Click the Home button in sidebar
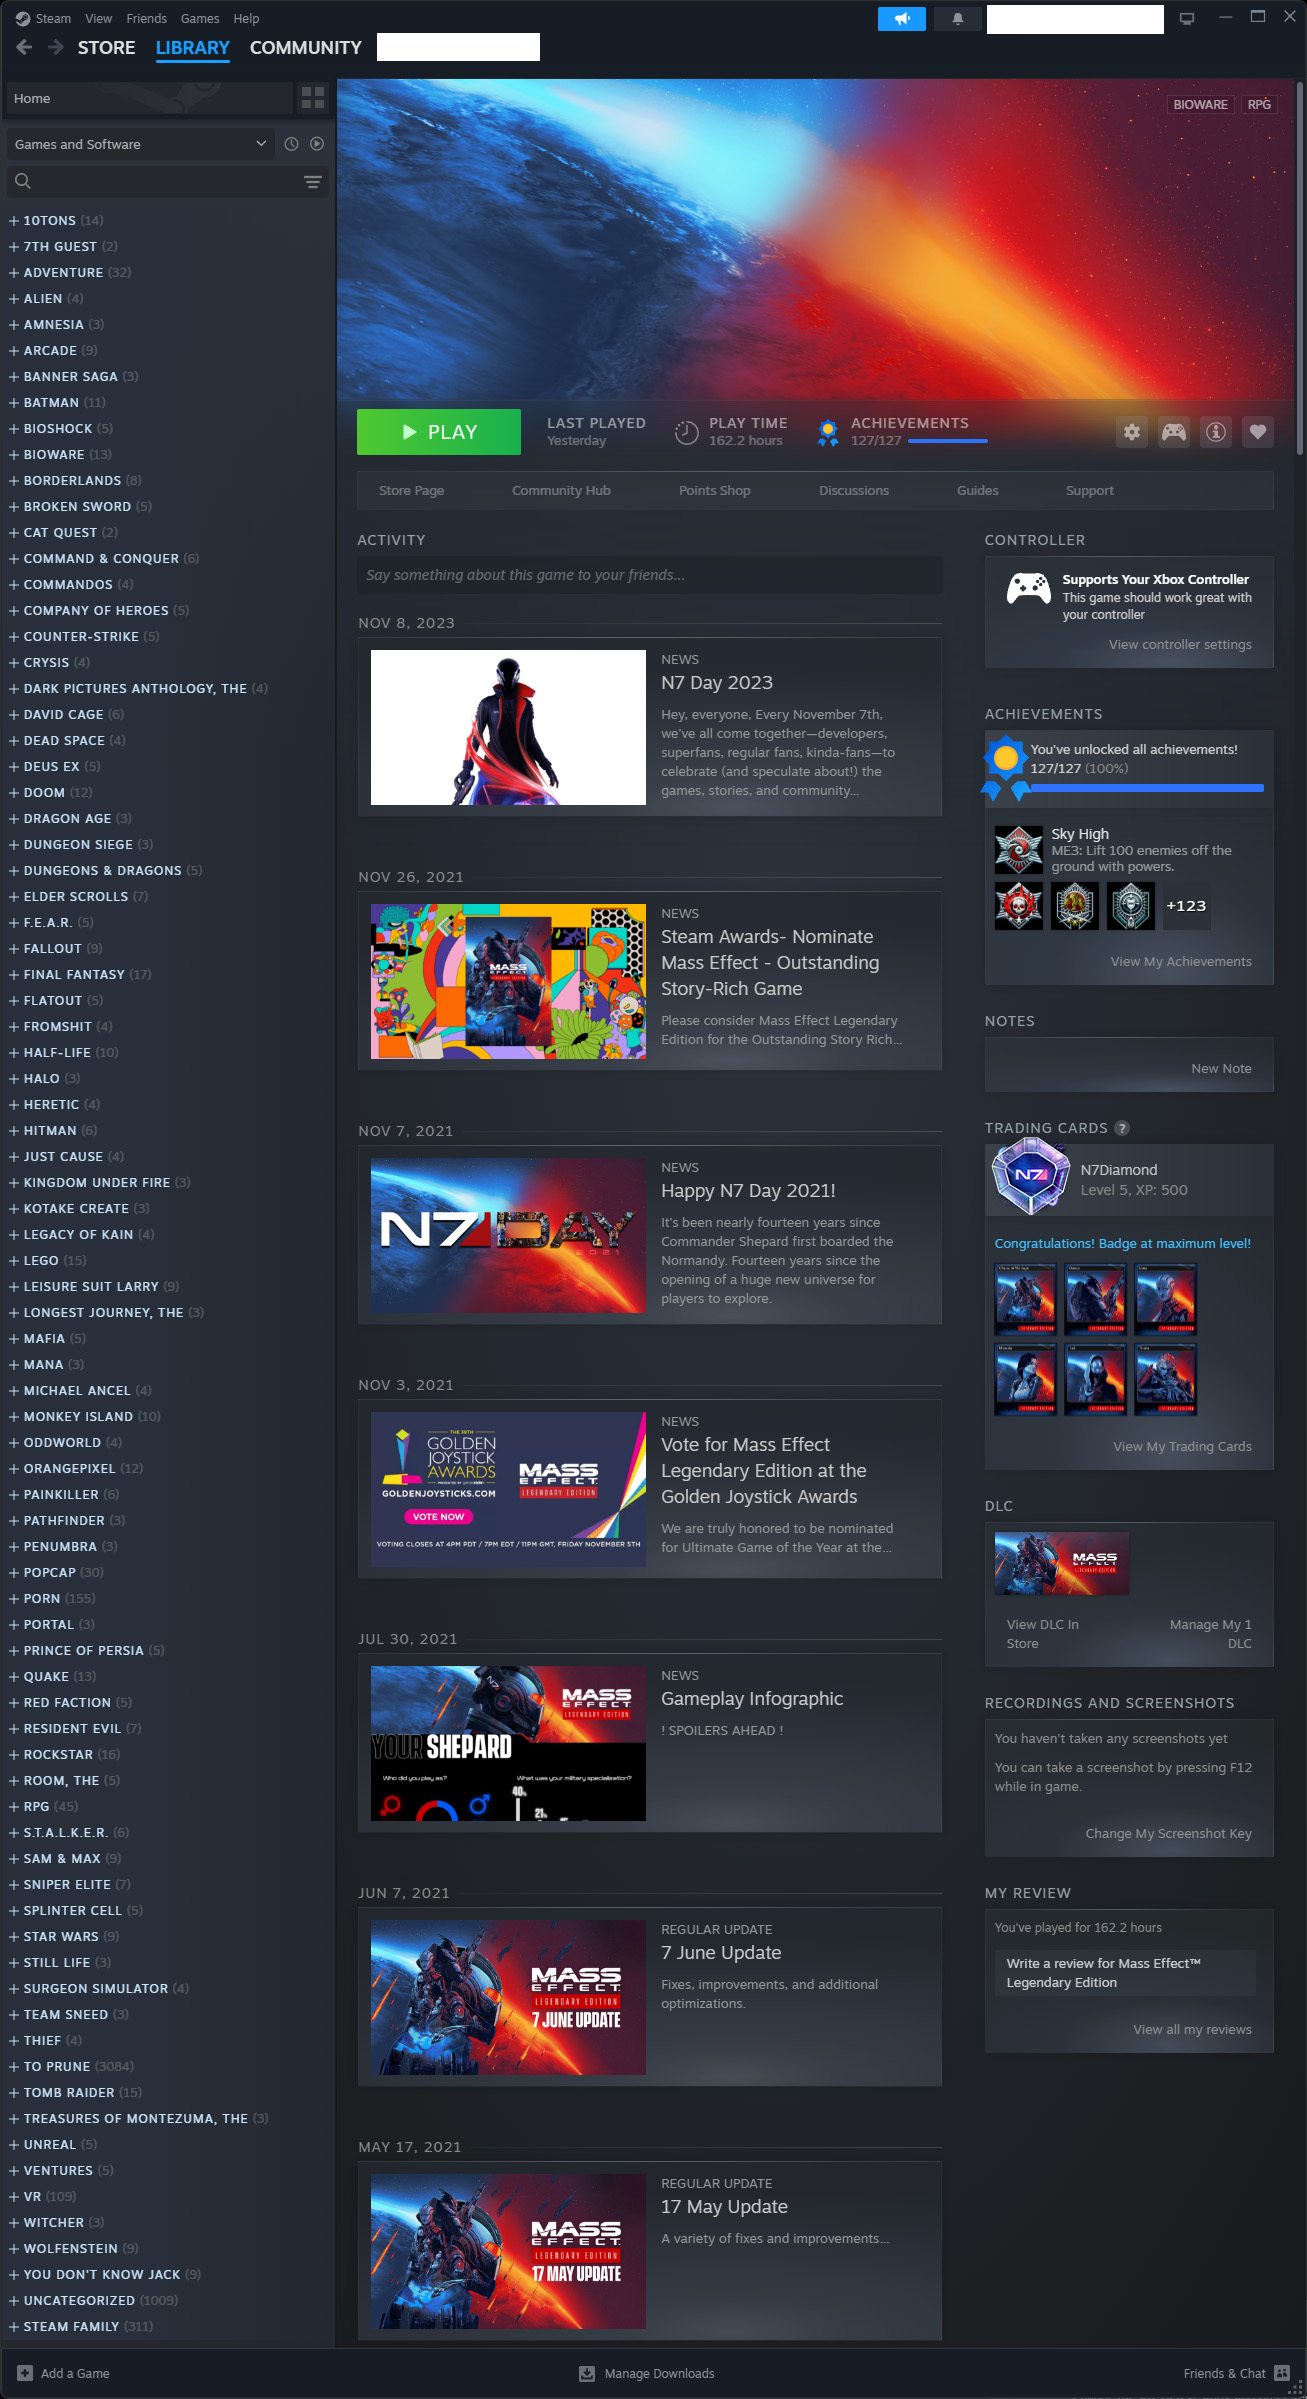 pos(149,98)
